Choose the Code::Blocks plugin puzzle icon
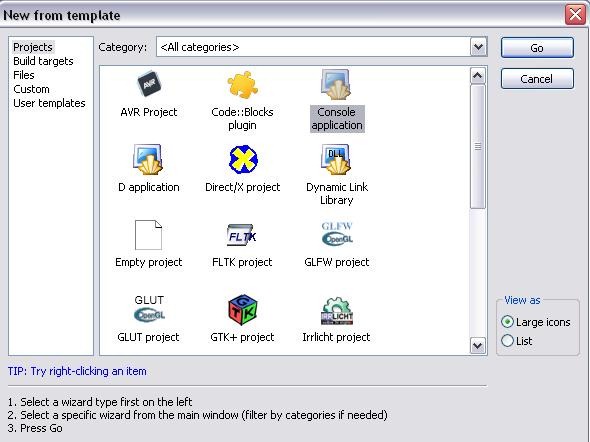 (x=242, y=84)
